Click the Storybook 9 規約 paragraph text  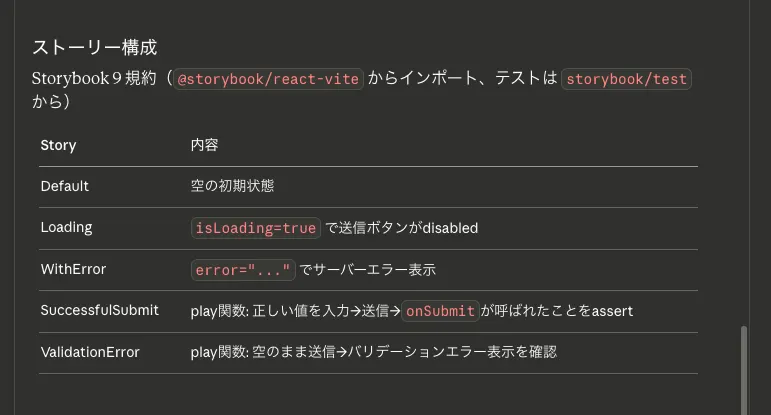(x=94, y=79)
